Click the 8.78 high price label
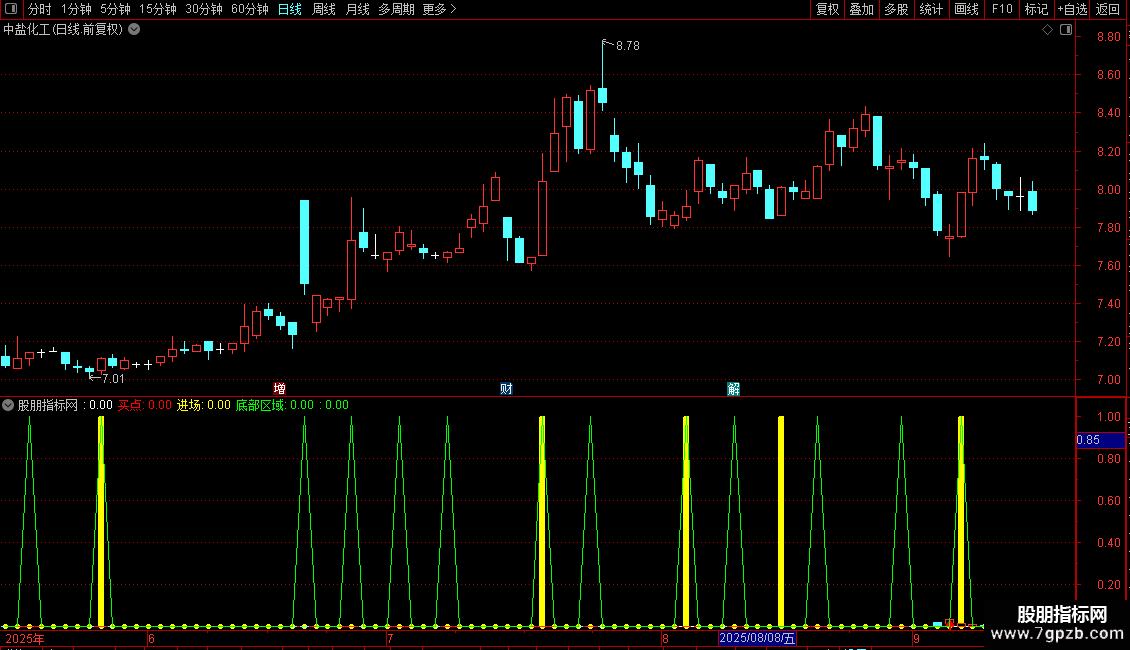The height and width of the screenshot is (650, 1130). pos(628,46)
